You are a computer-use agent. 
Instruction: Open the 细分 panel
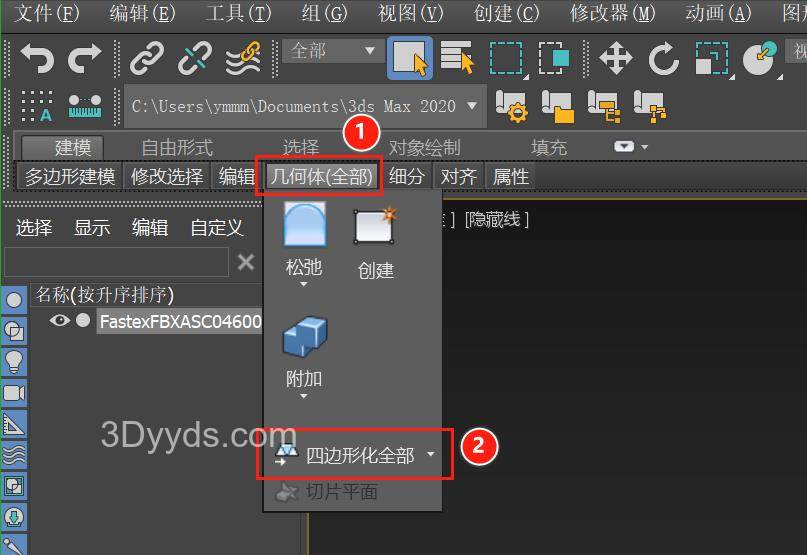(407, 177)
